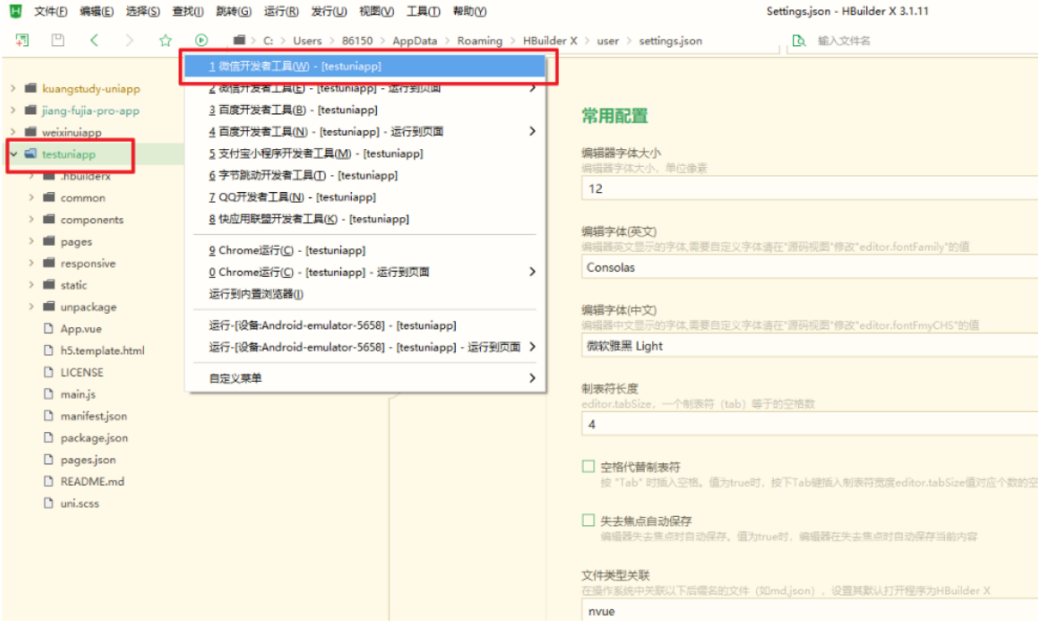This screenshot has height=621, width=1038.
Task: Select Chrome运行(C) - [testuniapp] entry
Action: point(365,250)
